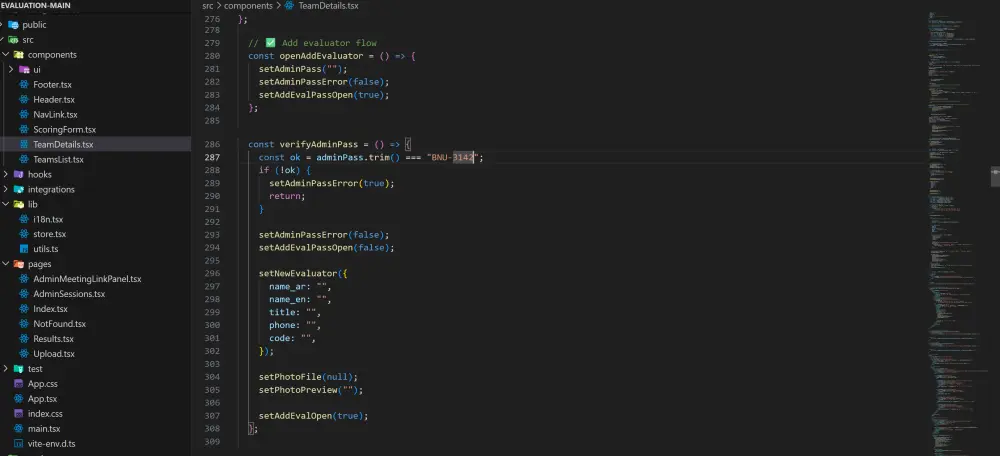This screenshot has width=1000, height=456.
Task: Click the React icon beside i18n.tsx
Action: coord(24,219)
